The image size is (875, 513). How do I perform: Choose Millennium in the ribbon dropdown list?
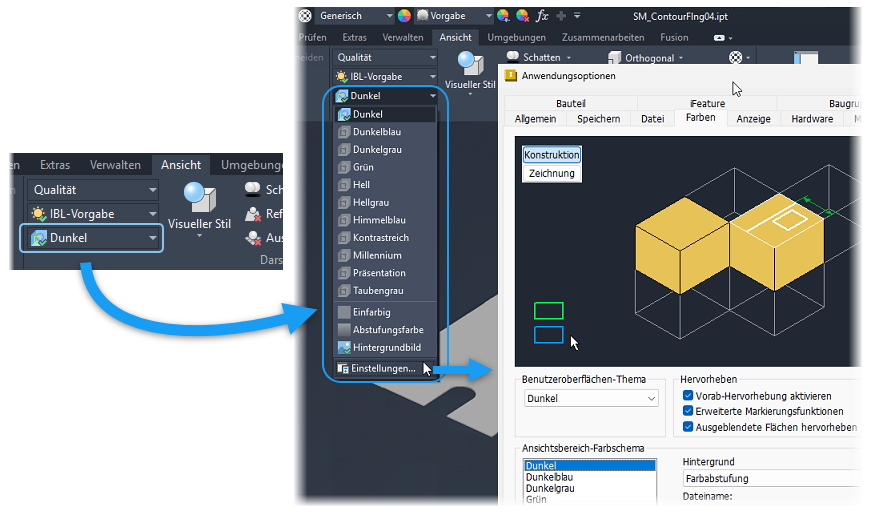pos(385,256)
